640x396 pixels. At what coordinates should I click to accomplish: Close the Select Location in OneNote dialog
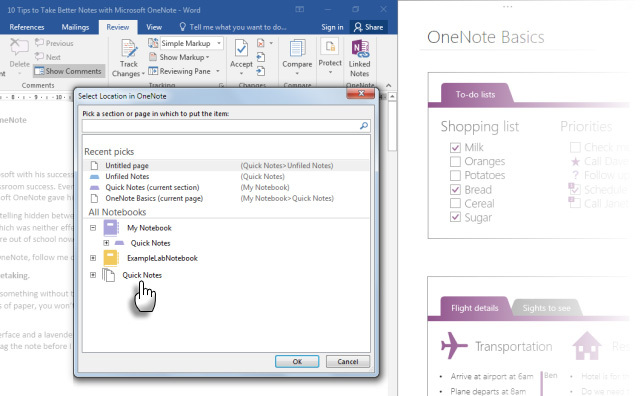click(x=361, y=93)
